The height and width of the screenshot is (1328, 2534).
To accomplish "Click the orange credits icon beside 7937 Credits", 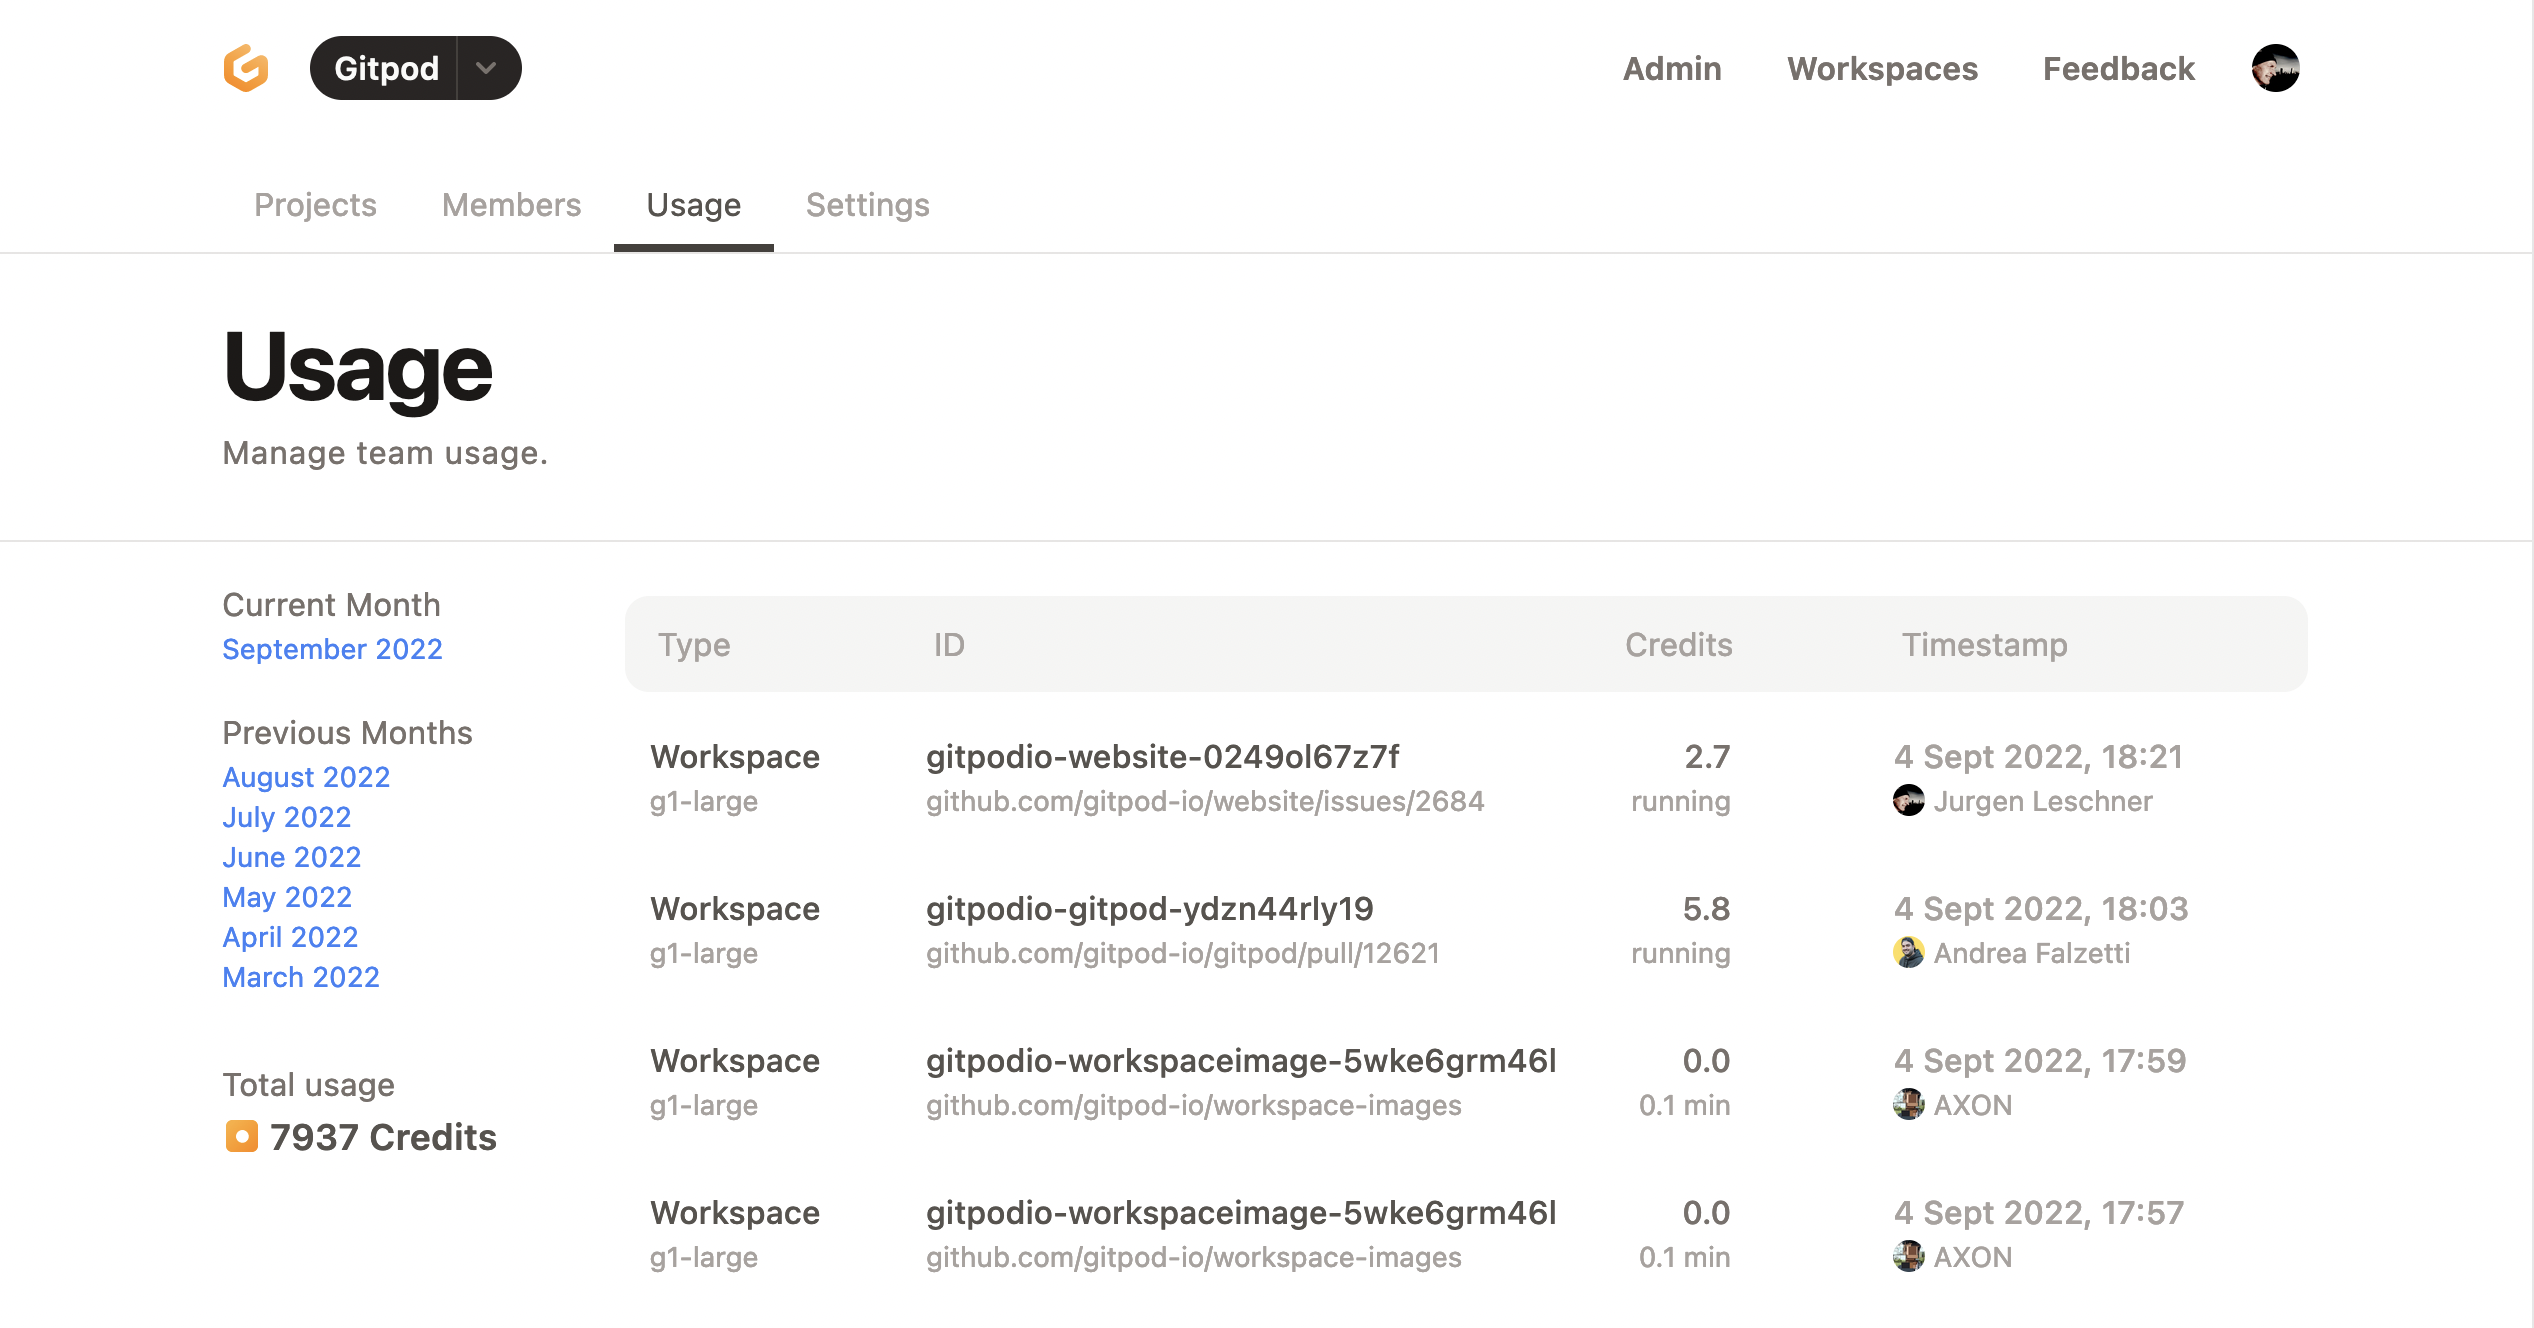I will [x=241, y=1137].
